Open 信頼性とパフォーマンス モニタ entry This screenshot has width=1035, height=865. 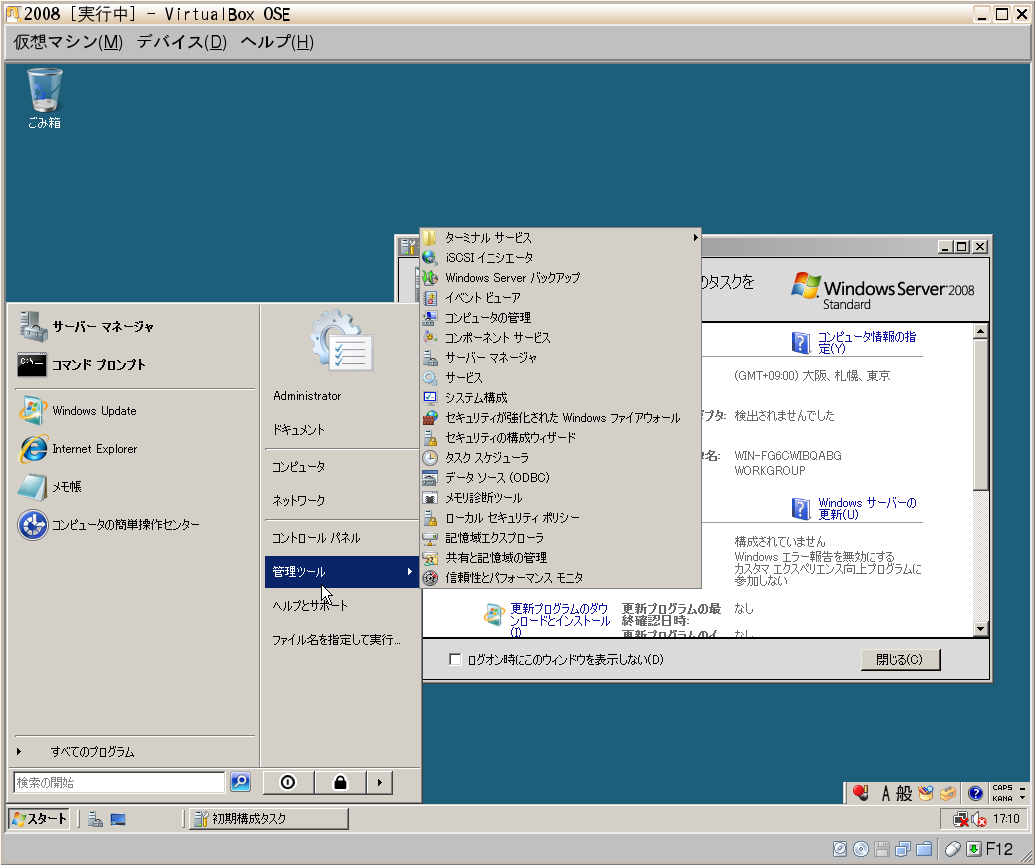click(560, 578)
